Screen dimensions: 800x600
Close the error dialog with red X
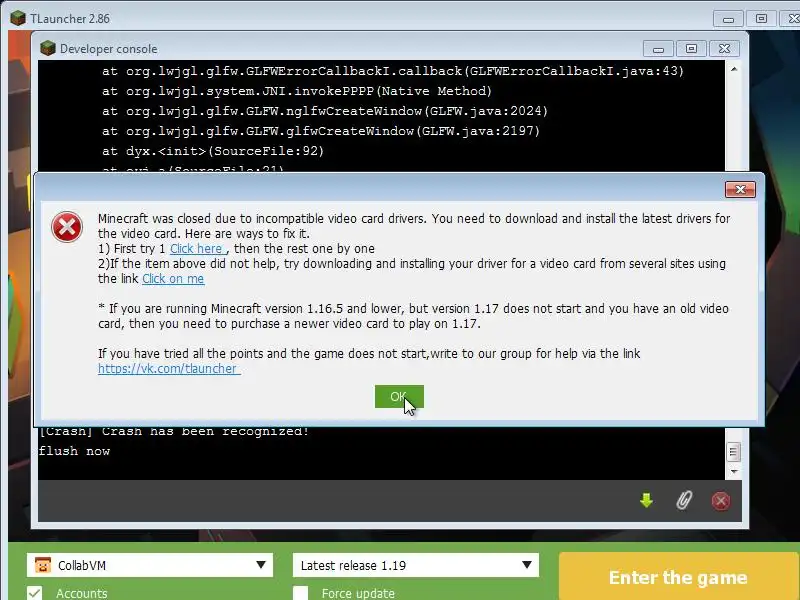pos(740,190)
